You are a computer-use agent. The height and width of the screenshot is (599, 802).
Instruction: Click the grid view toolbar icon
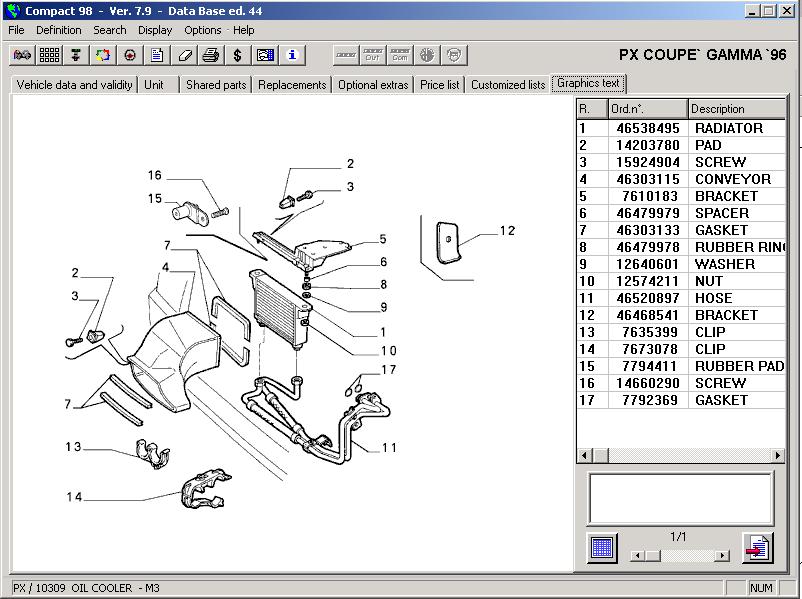click(49, 55)
